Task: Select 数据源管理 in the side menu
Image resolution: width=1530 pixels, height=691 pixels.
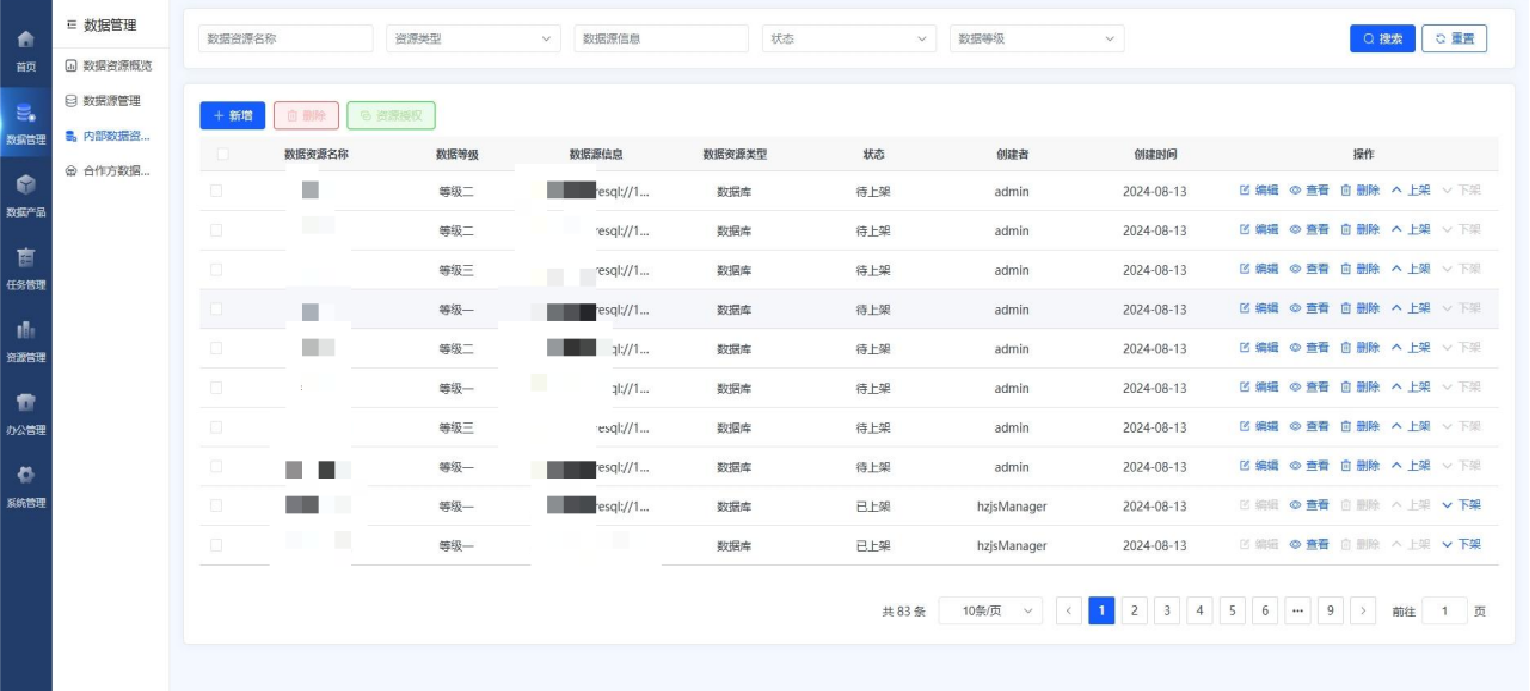Action: click(x=112, y=100)
